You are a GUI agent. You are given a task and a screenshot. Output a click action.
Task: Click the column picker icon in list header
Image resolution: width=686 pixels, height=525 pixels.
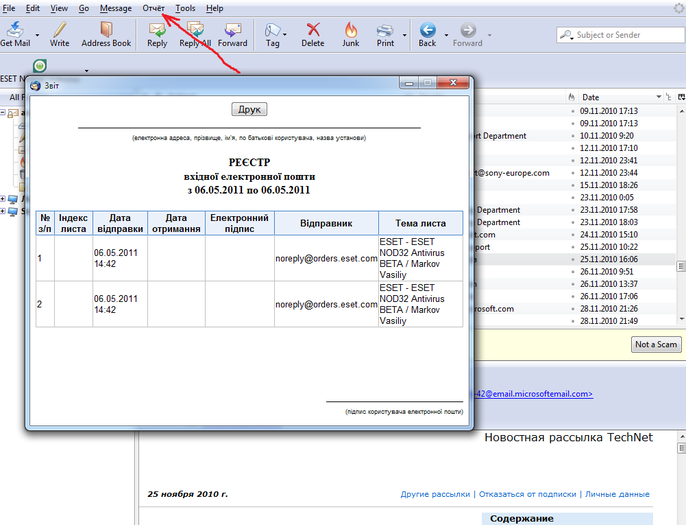pos(681,97)
